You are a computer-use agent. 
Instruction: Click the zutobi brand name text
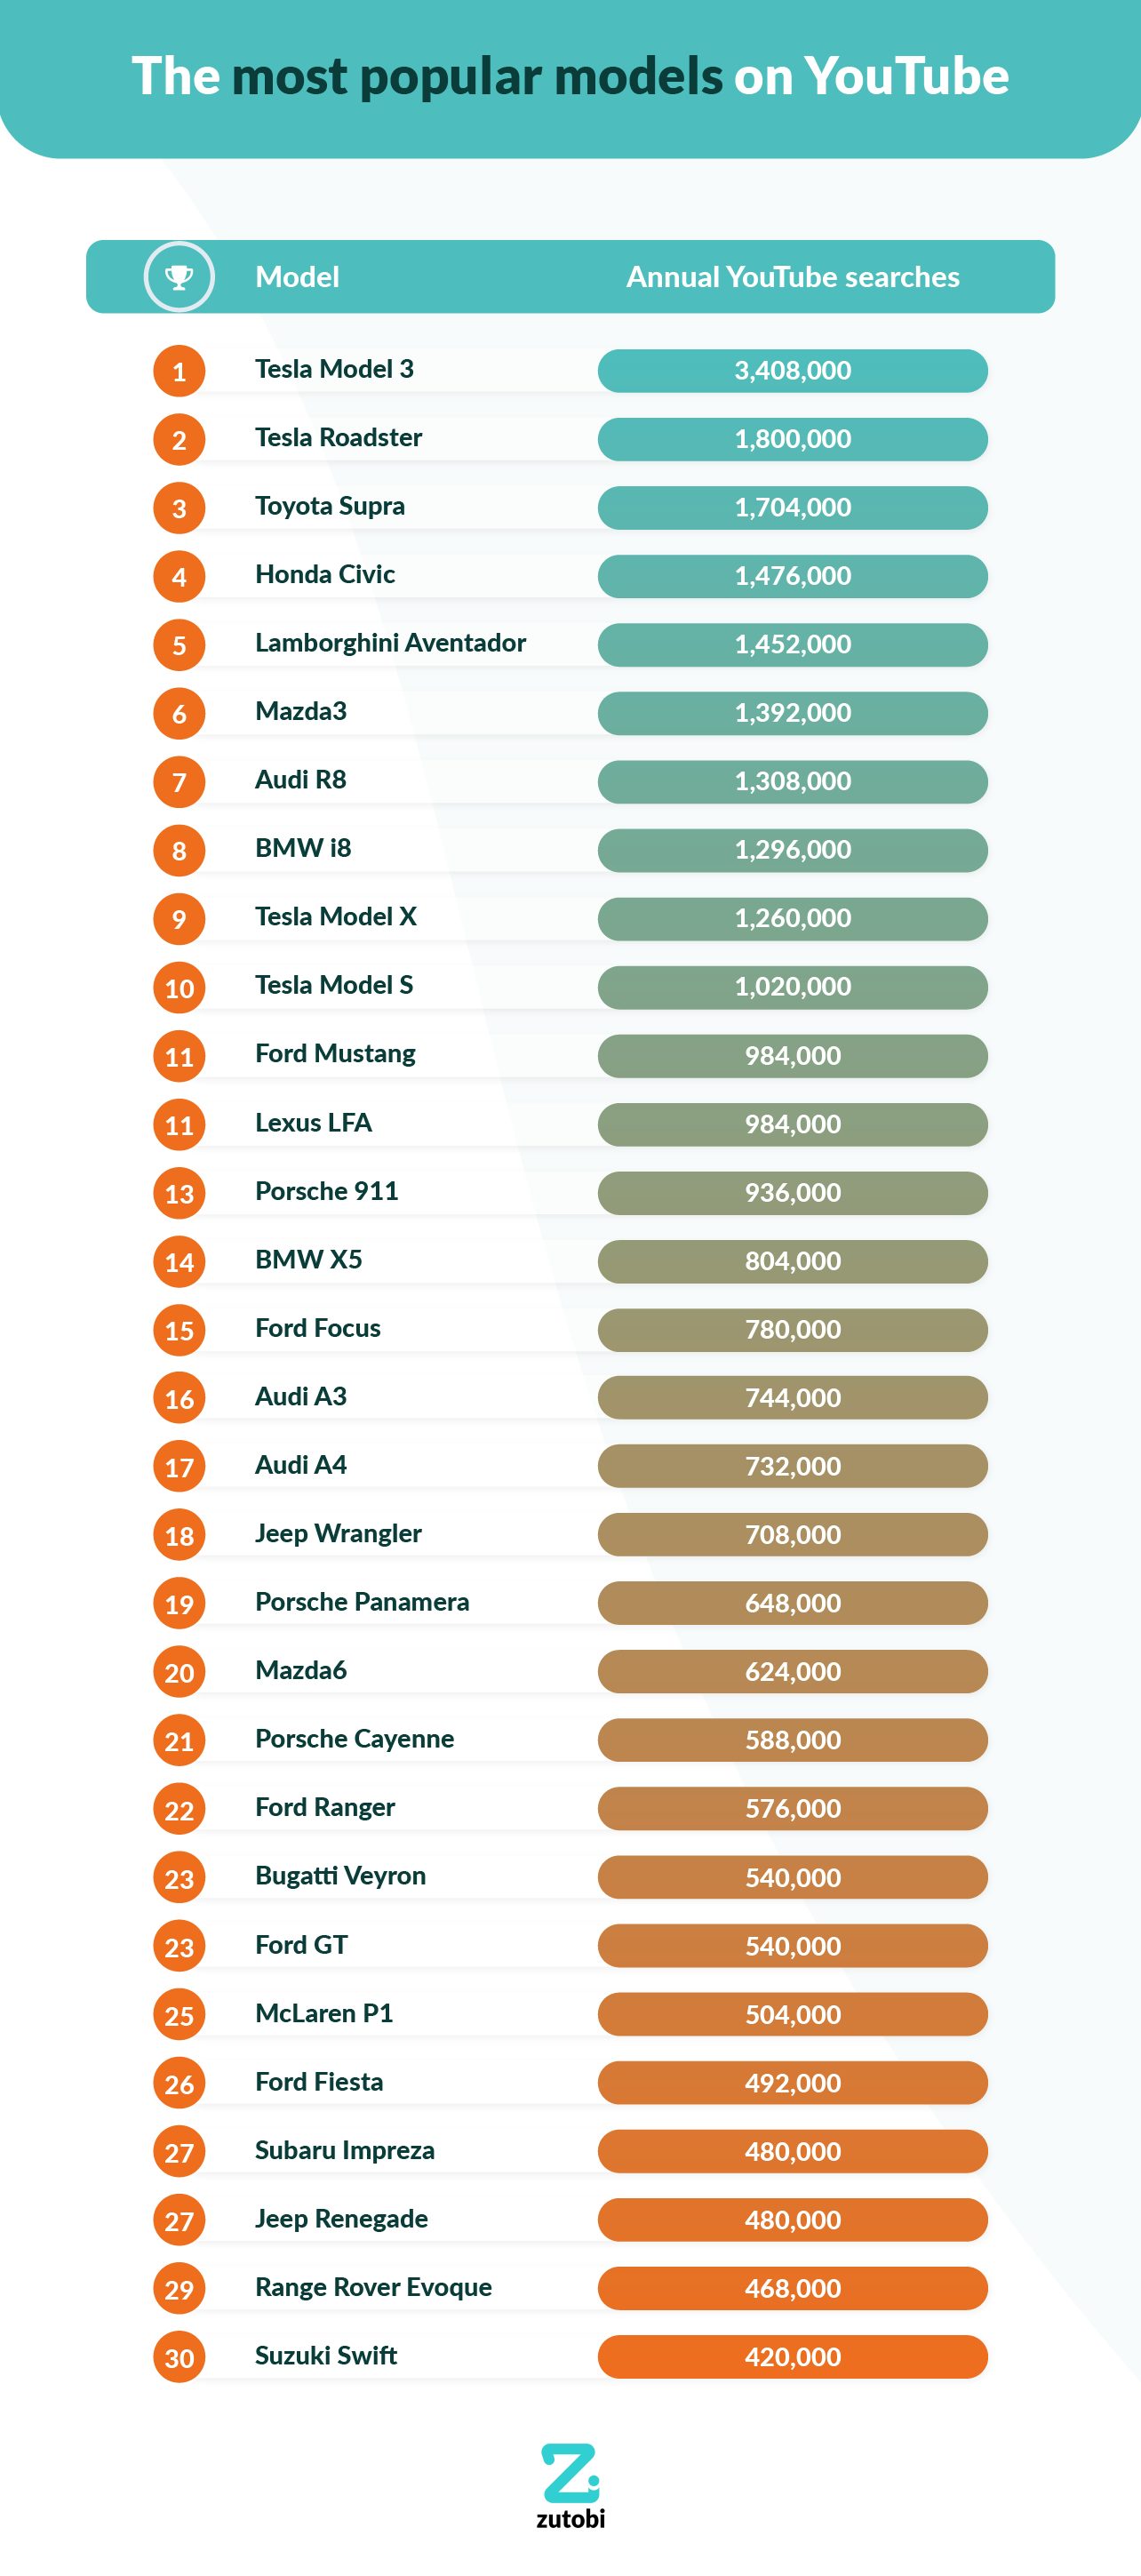pos(570,2518)
